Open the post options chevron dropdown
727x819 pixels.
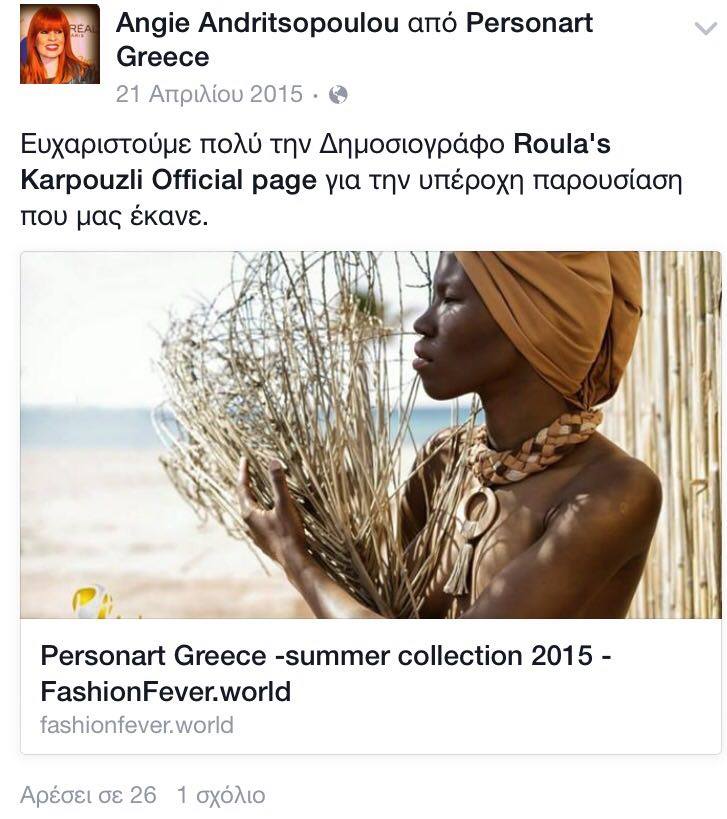706,28
